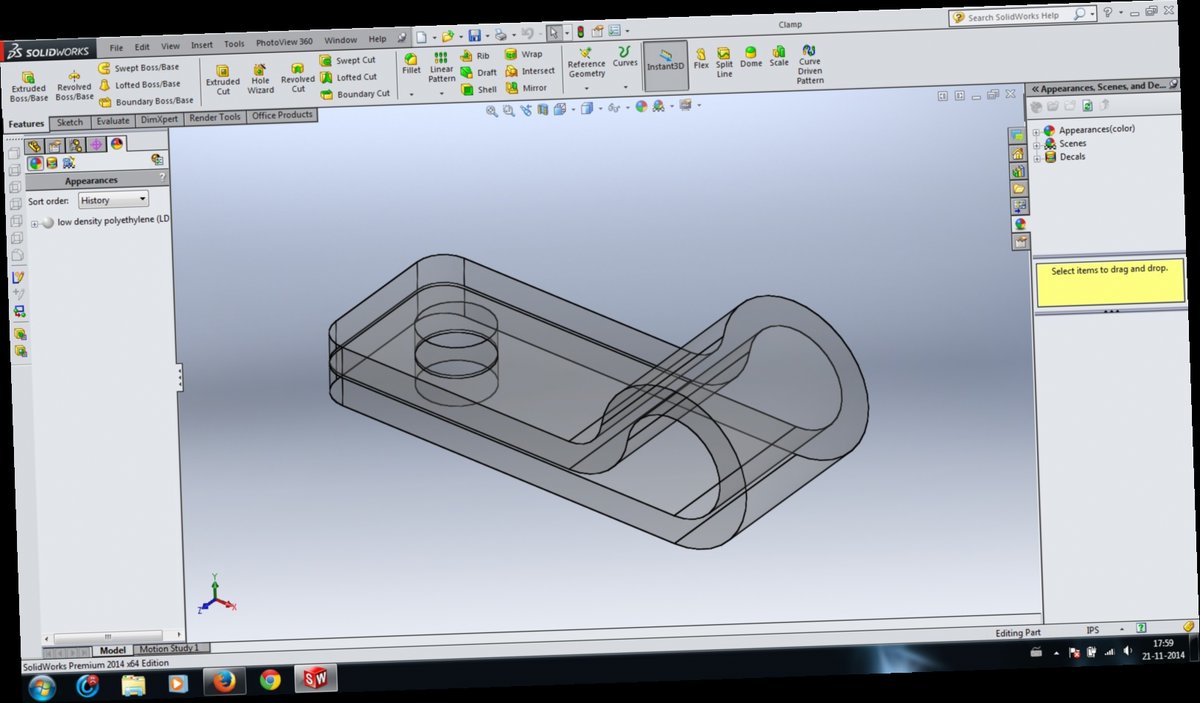The width and height of the screenshot is (1200, 703).
Task: Switch to the Sketch tab
Action: tap(69, 121)
